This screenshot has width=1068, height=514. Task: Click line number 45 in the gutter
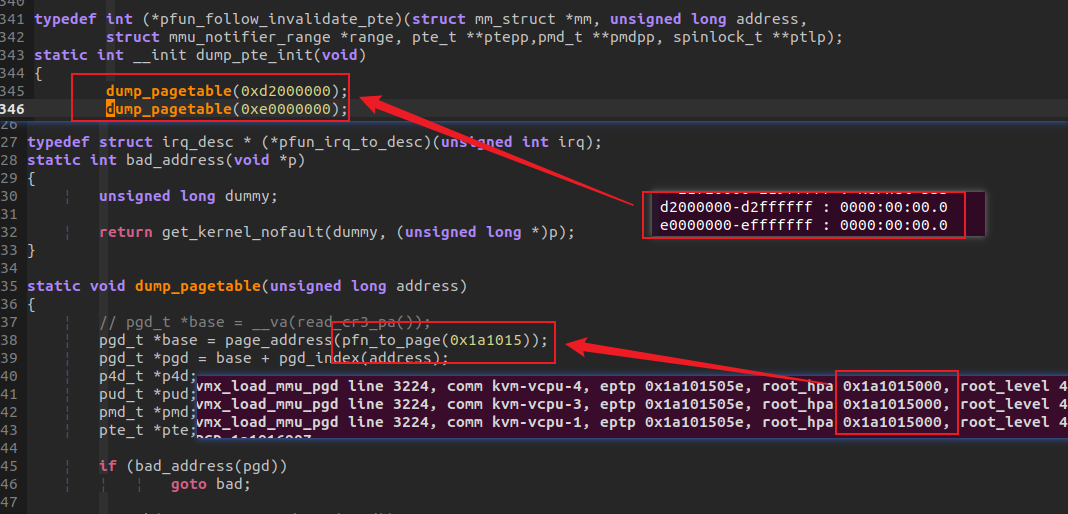(x=9, y=466)
